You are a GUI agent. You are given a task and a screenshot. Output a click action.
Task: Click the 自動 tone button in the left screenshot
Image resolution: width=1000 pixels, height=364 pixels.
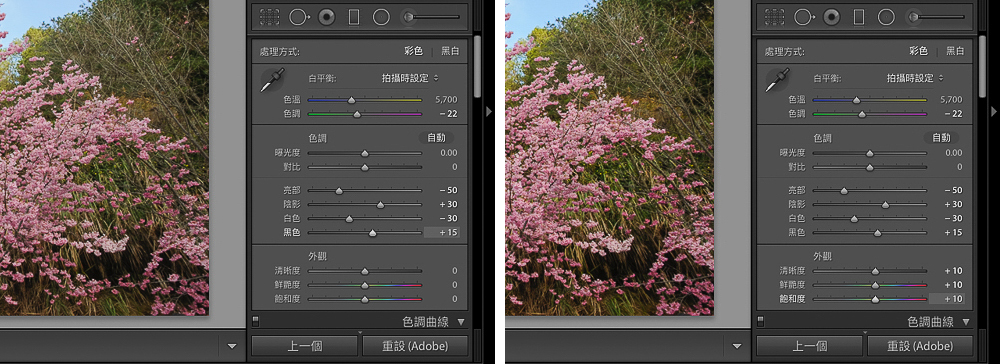(436, 138)
